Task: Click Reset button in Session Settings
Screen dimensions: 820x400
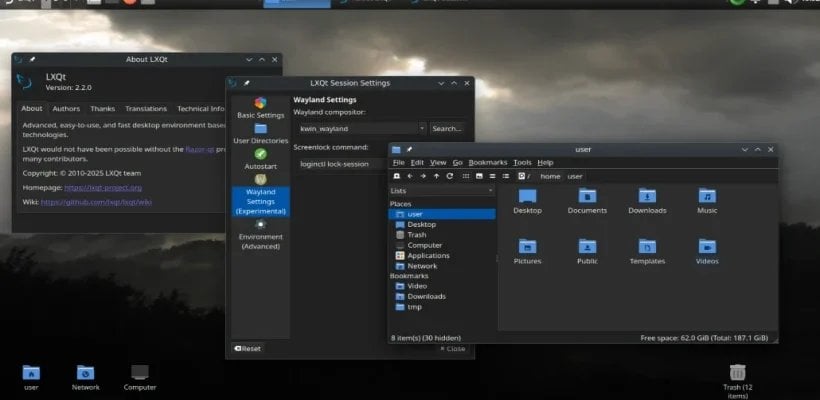Action: [248, 348]
